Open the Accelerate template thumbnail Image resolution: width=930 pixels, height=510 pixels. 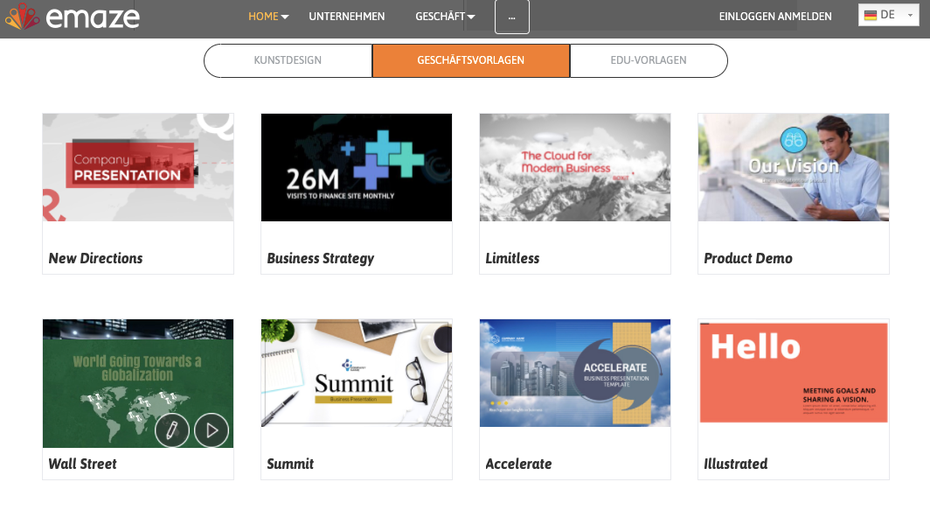tap(575, 373)
